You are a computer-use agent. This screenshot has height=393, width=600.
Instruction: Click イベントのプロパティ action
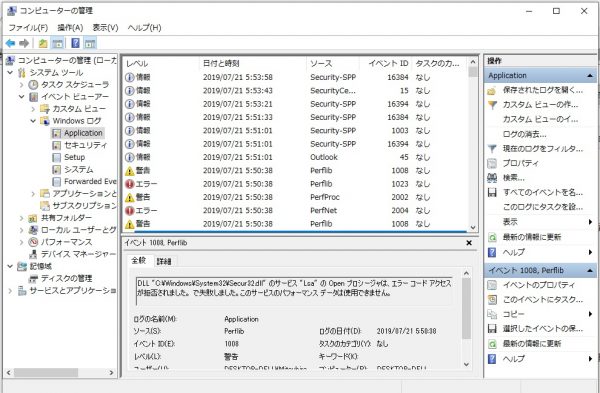(538, 285)
